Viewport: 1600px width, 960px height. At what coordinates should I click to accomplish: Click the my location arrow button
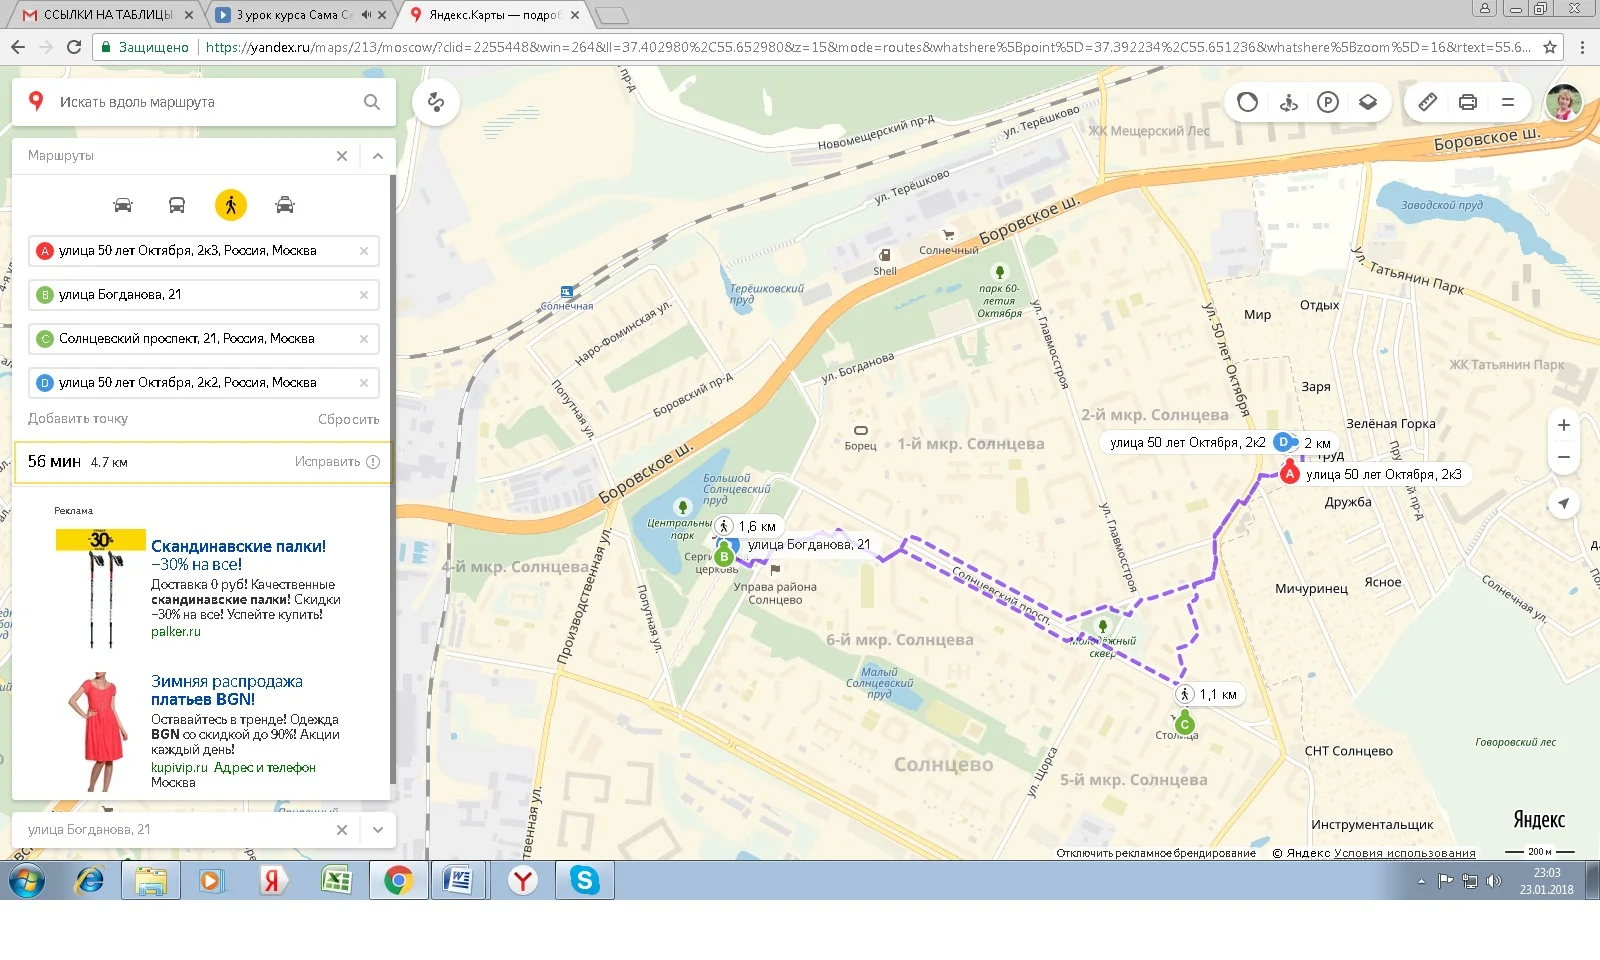[x=1564, y=503]
